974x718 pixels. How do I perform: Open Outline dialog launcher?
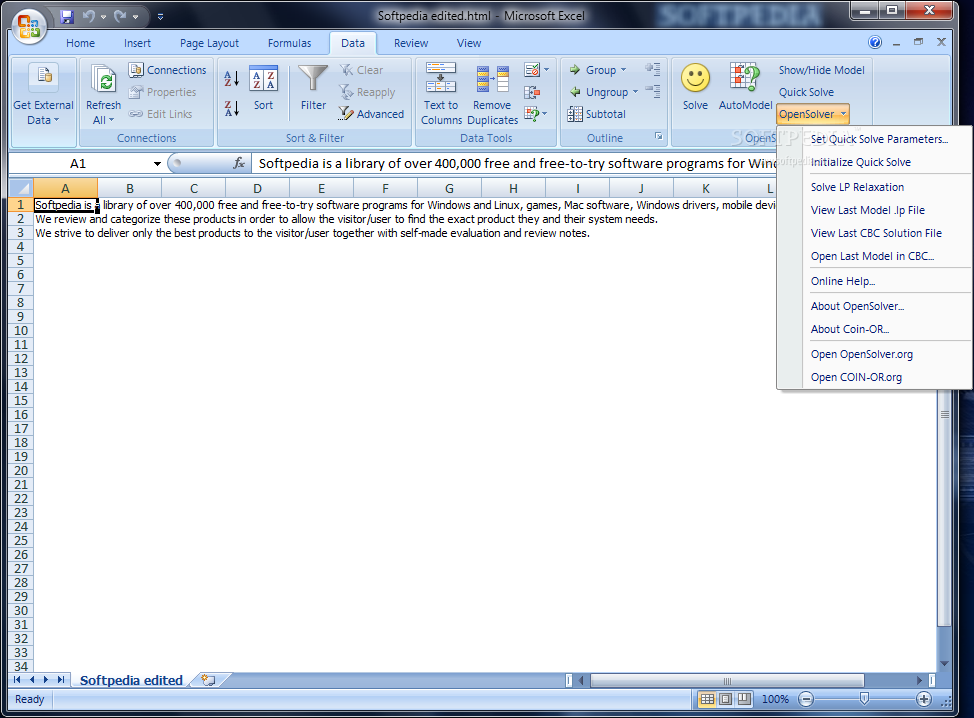coord(658,137)
